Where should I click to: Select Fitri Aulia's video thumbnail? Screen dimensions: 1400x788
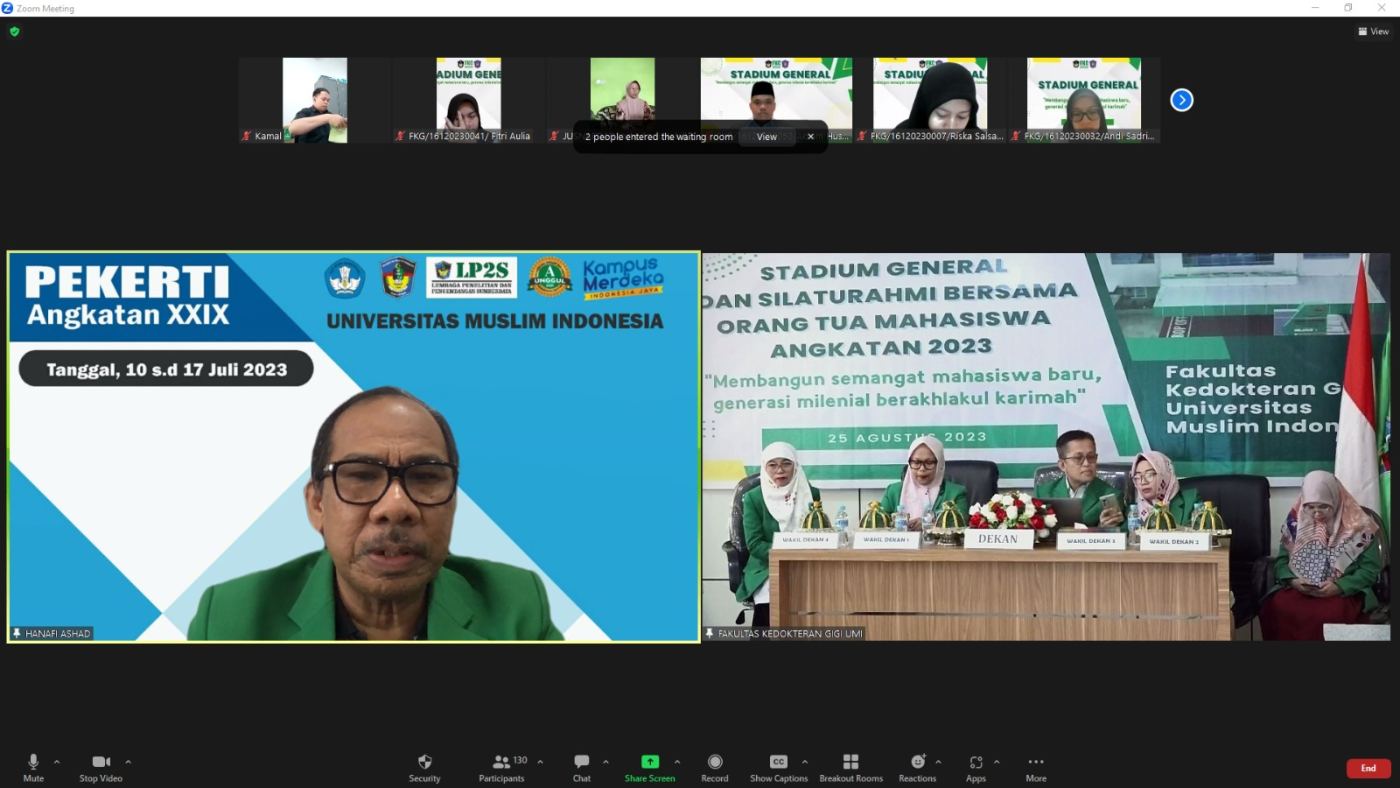click(x=469, y=100)
